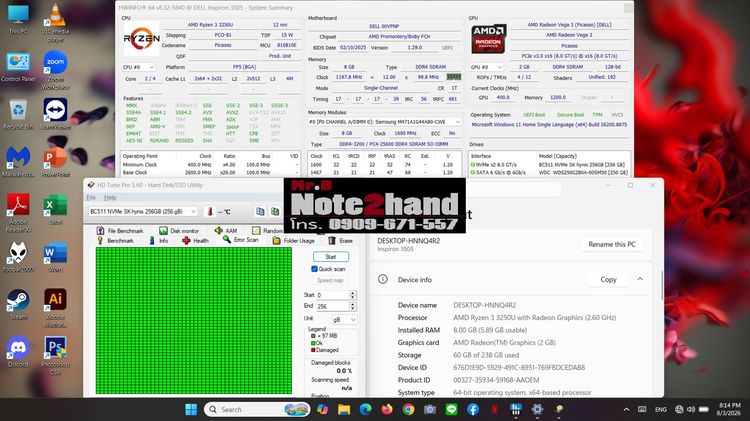Click the volume speaker tray icon
This screenshot has height=421, width=750.
tap(691, 410)
